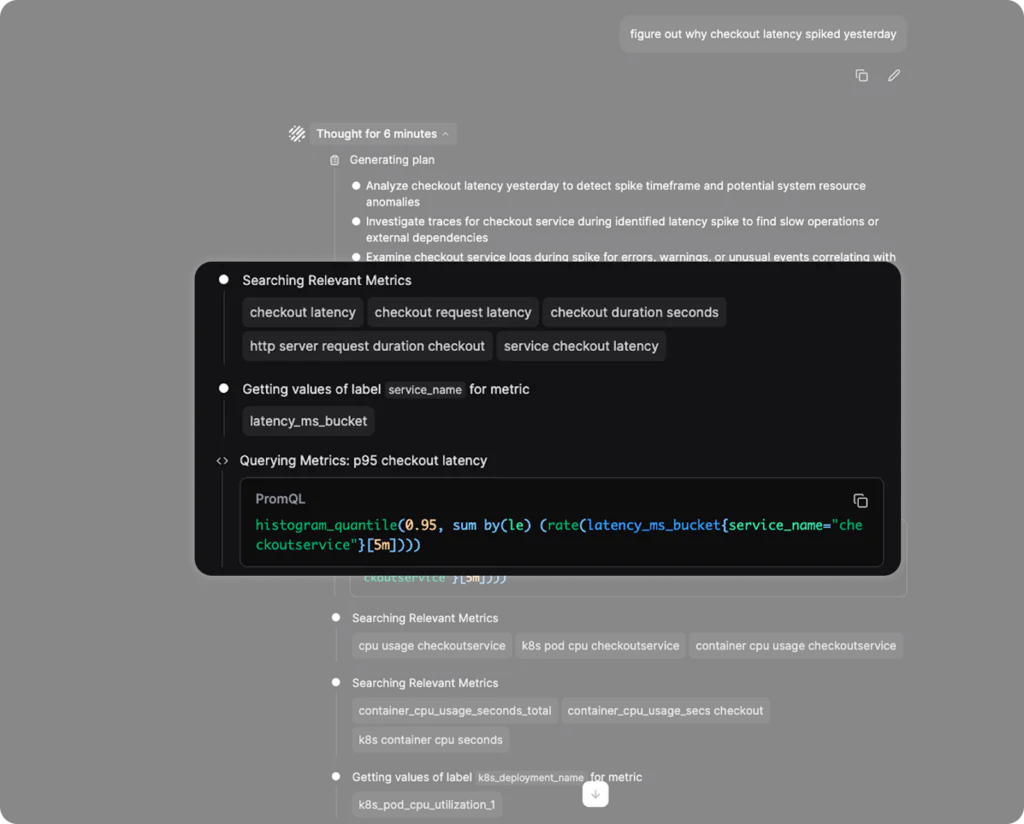Click the scroll-to-bottom arrow button
Image resolution: width=1024 pixels, height=824 pixels.
[x=595, y=794]
